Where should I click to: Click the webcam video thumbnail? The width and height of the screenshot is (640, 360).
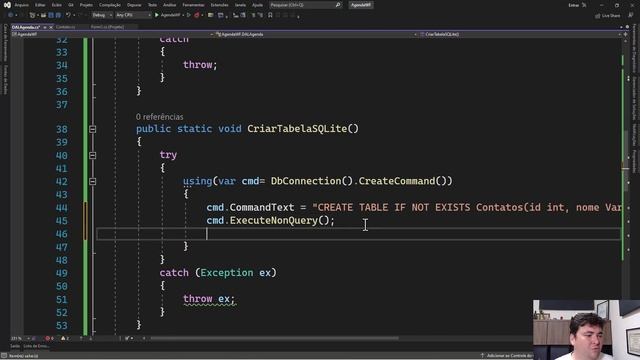tap(586, 330)
